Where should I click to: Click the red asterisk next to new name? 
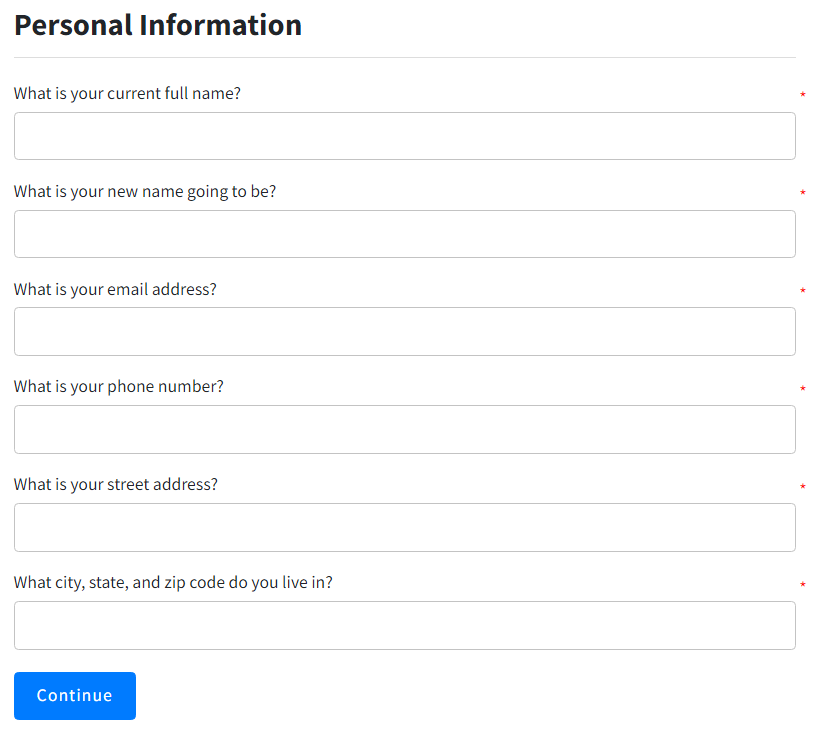point(803,194)
